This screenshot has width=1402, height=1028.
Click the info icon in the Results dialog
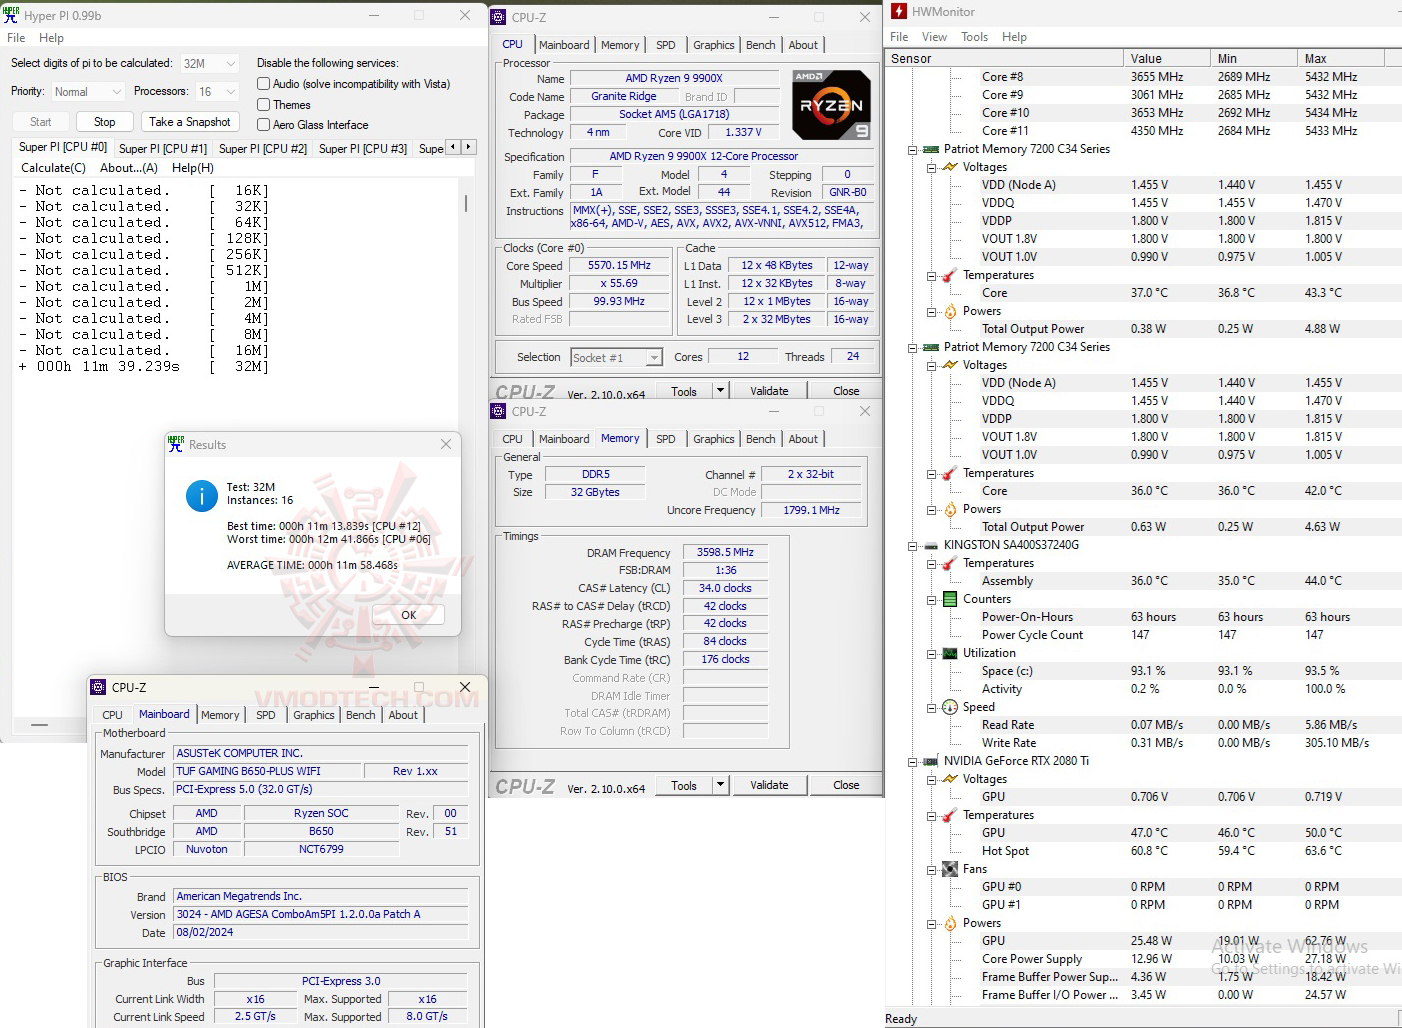coord(201,495)
